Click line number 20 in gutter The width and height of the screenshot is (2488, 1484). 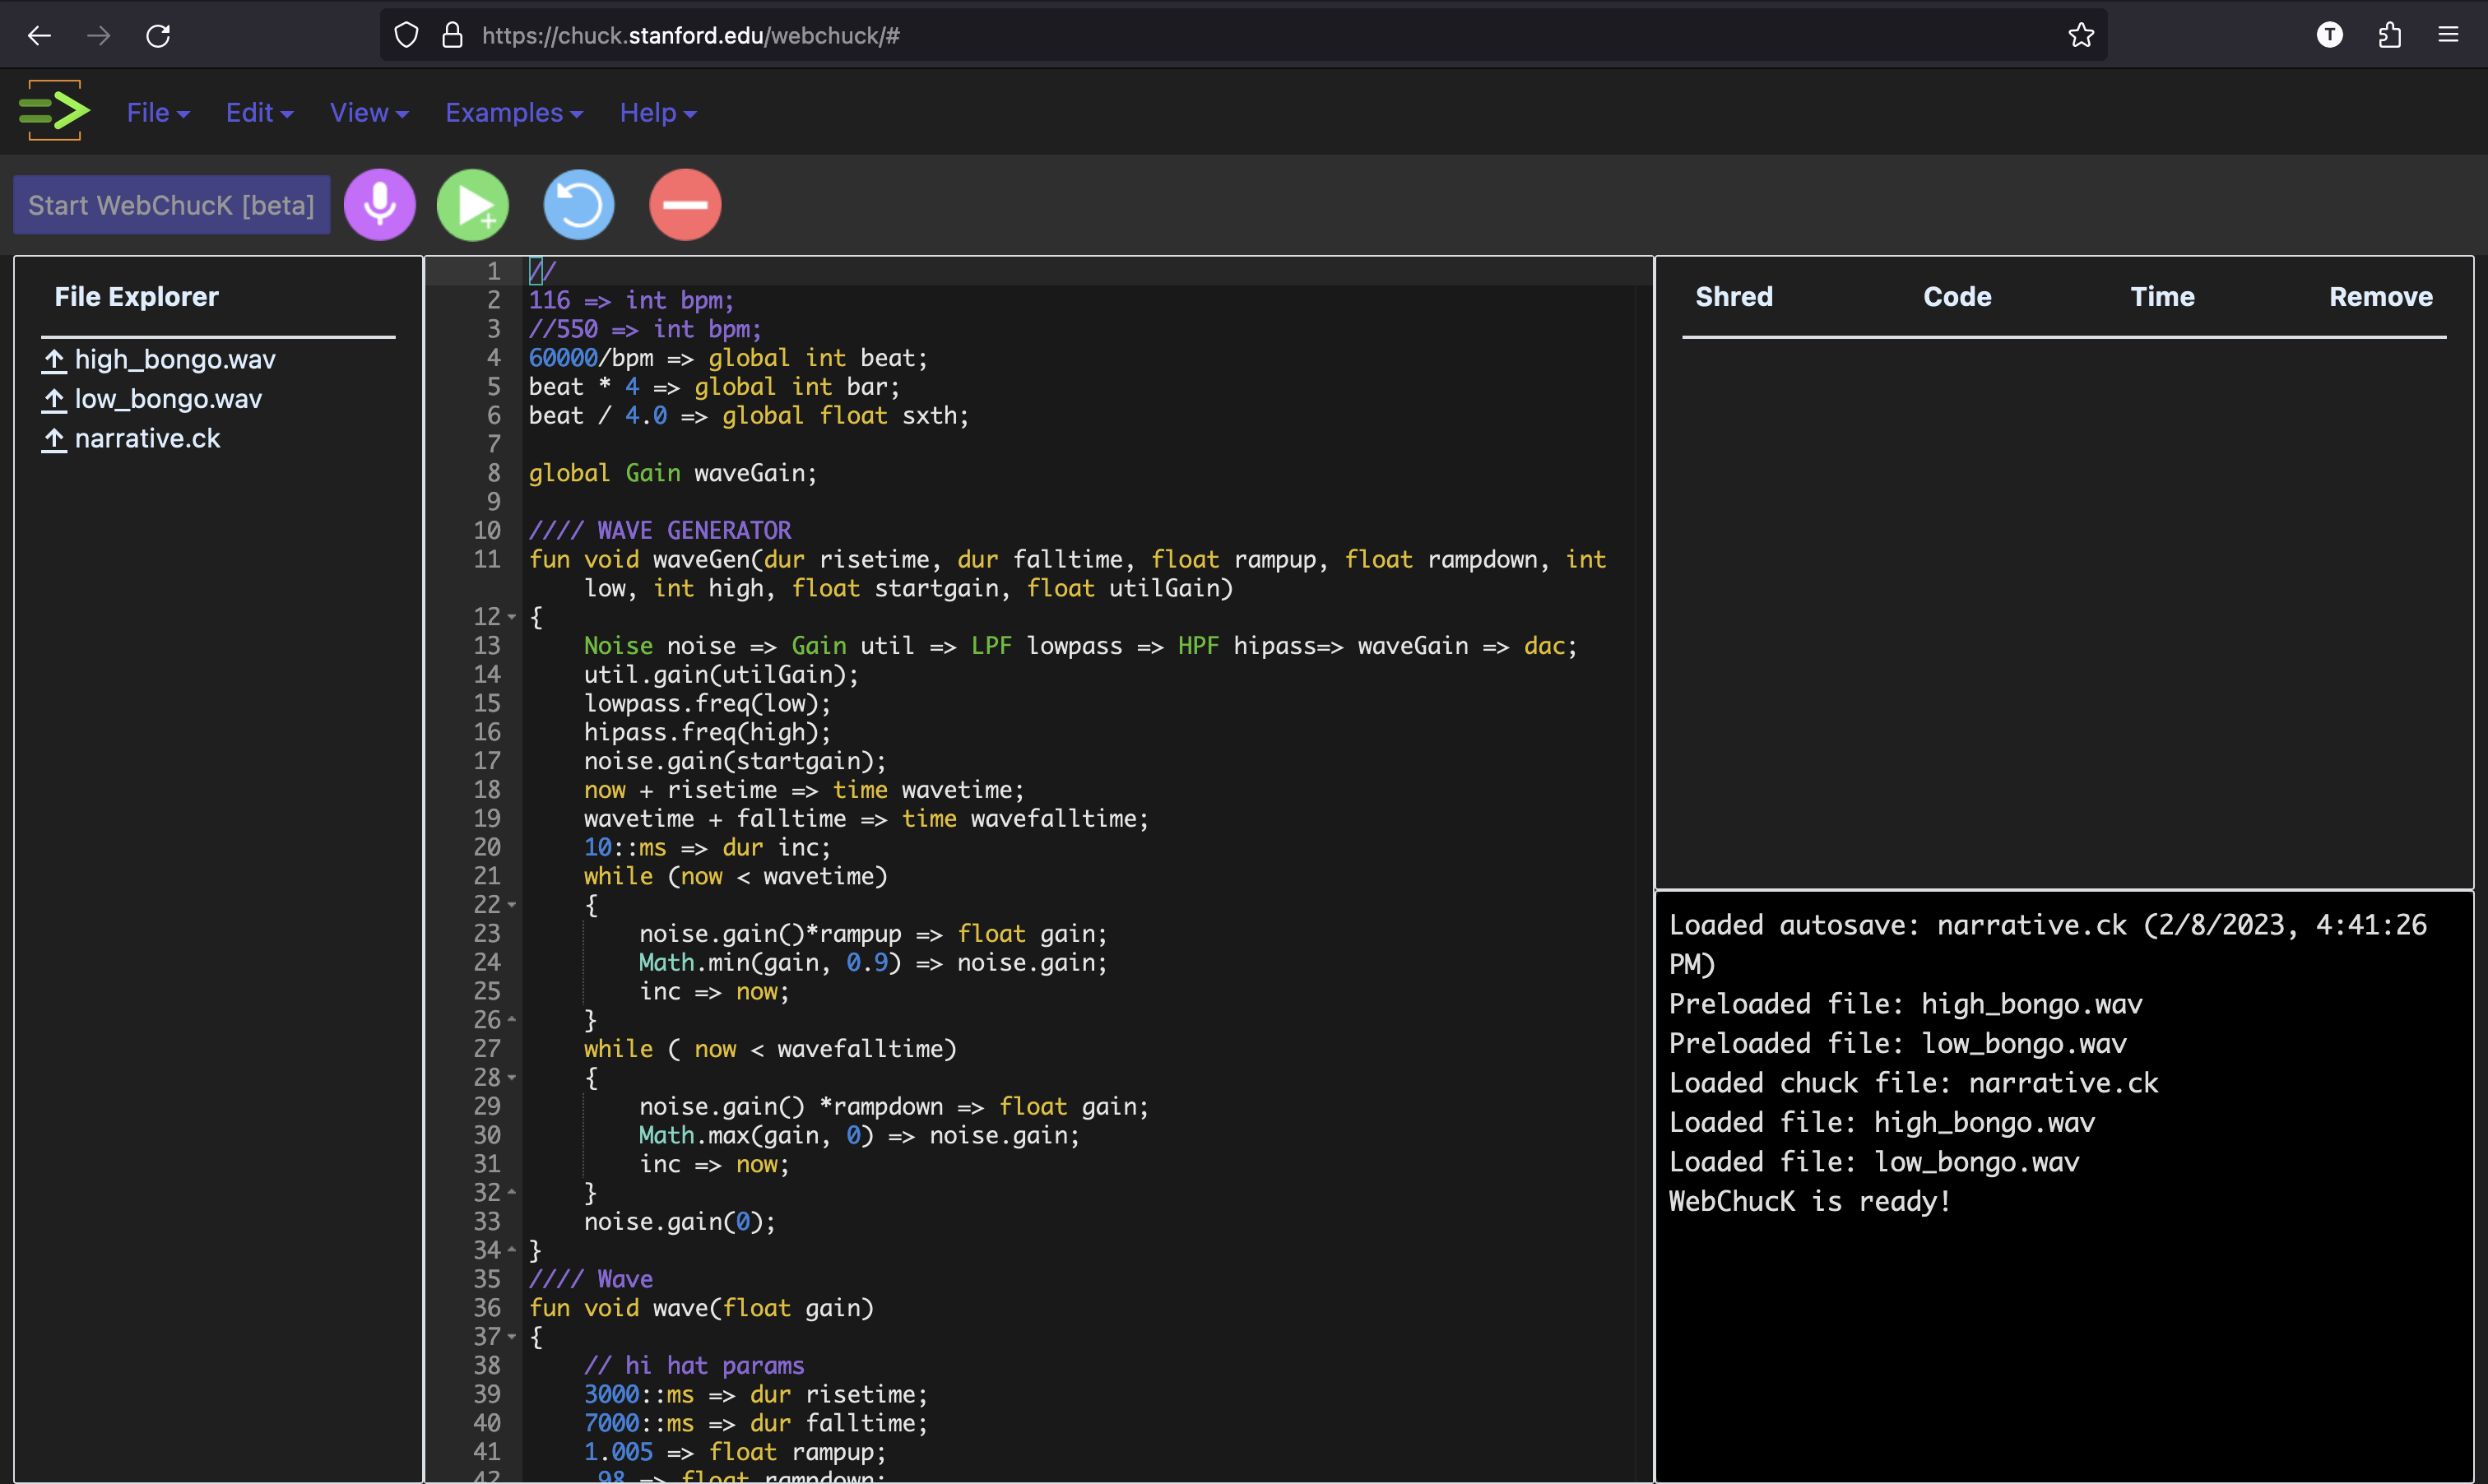[487, 847]
